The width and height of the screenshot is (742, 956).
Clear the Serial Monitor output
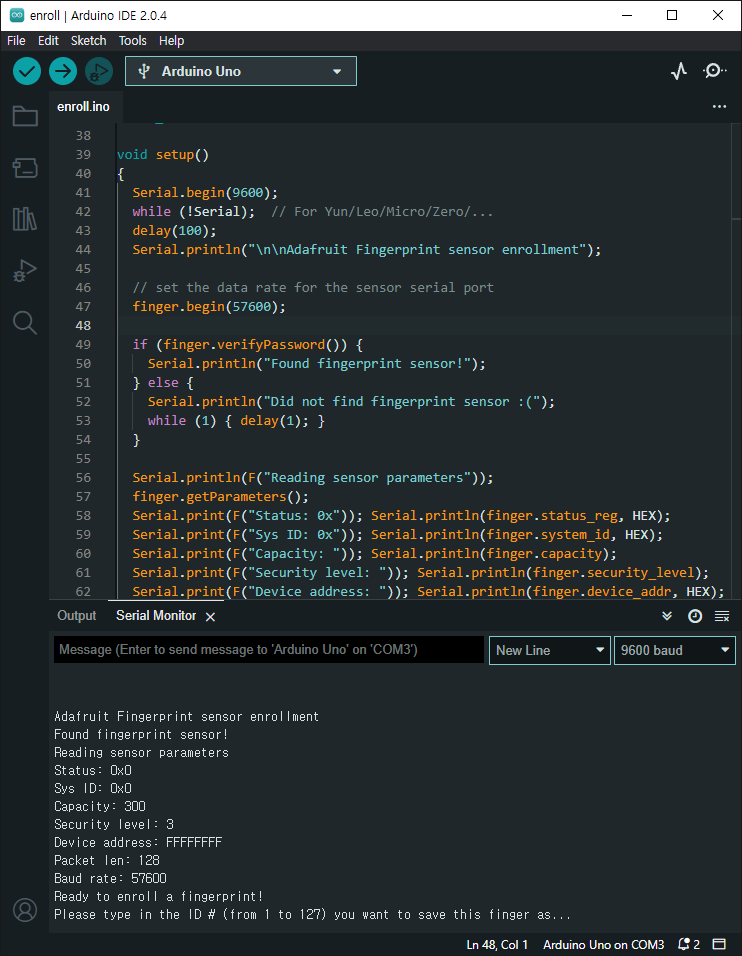[x=722, y=616]
